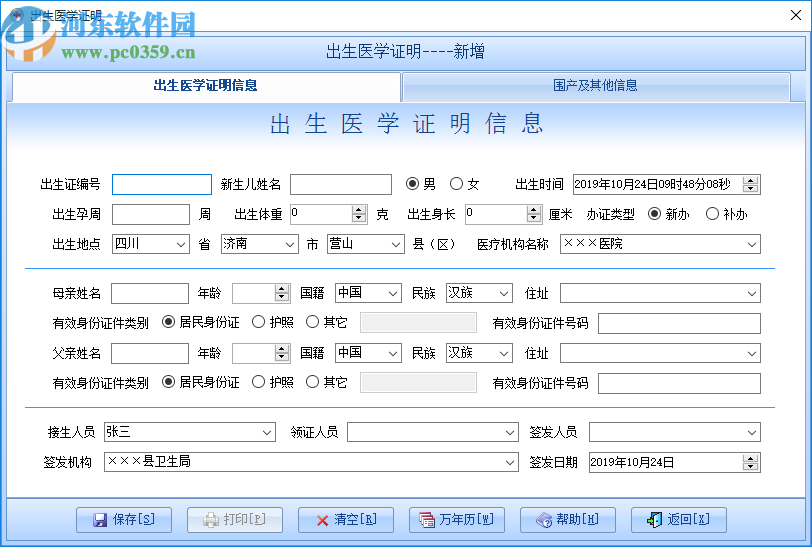Switch to 出生医学证明信息 tab
812x547 pixels.
(206, 85)
